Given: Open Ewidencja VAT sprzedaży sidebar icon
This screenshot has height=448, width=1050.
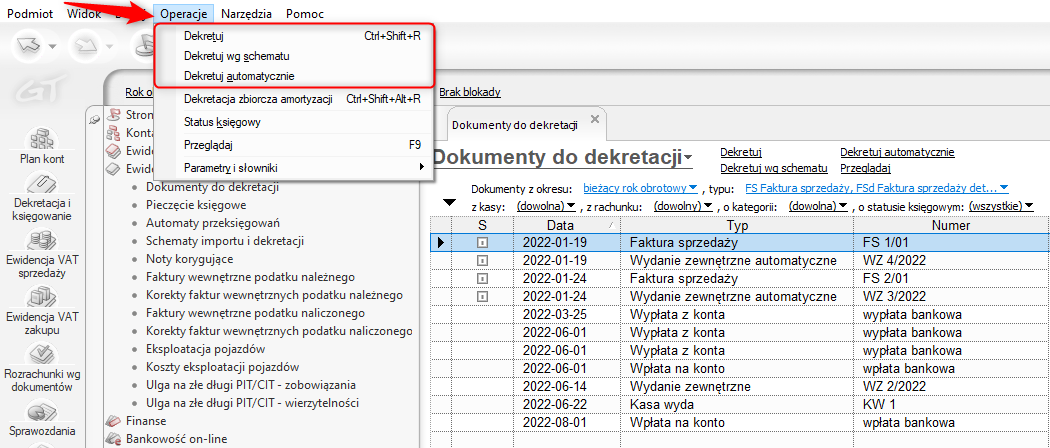Looking at the screenshot, I should coord(41,242).
